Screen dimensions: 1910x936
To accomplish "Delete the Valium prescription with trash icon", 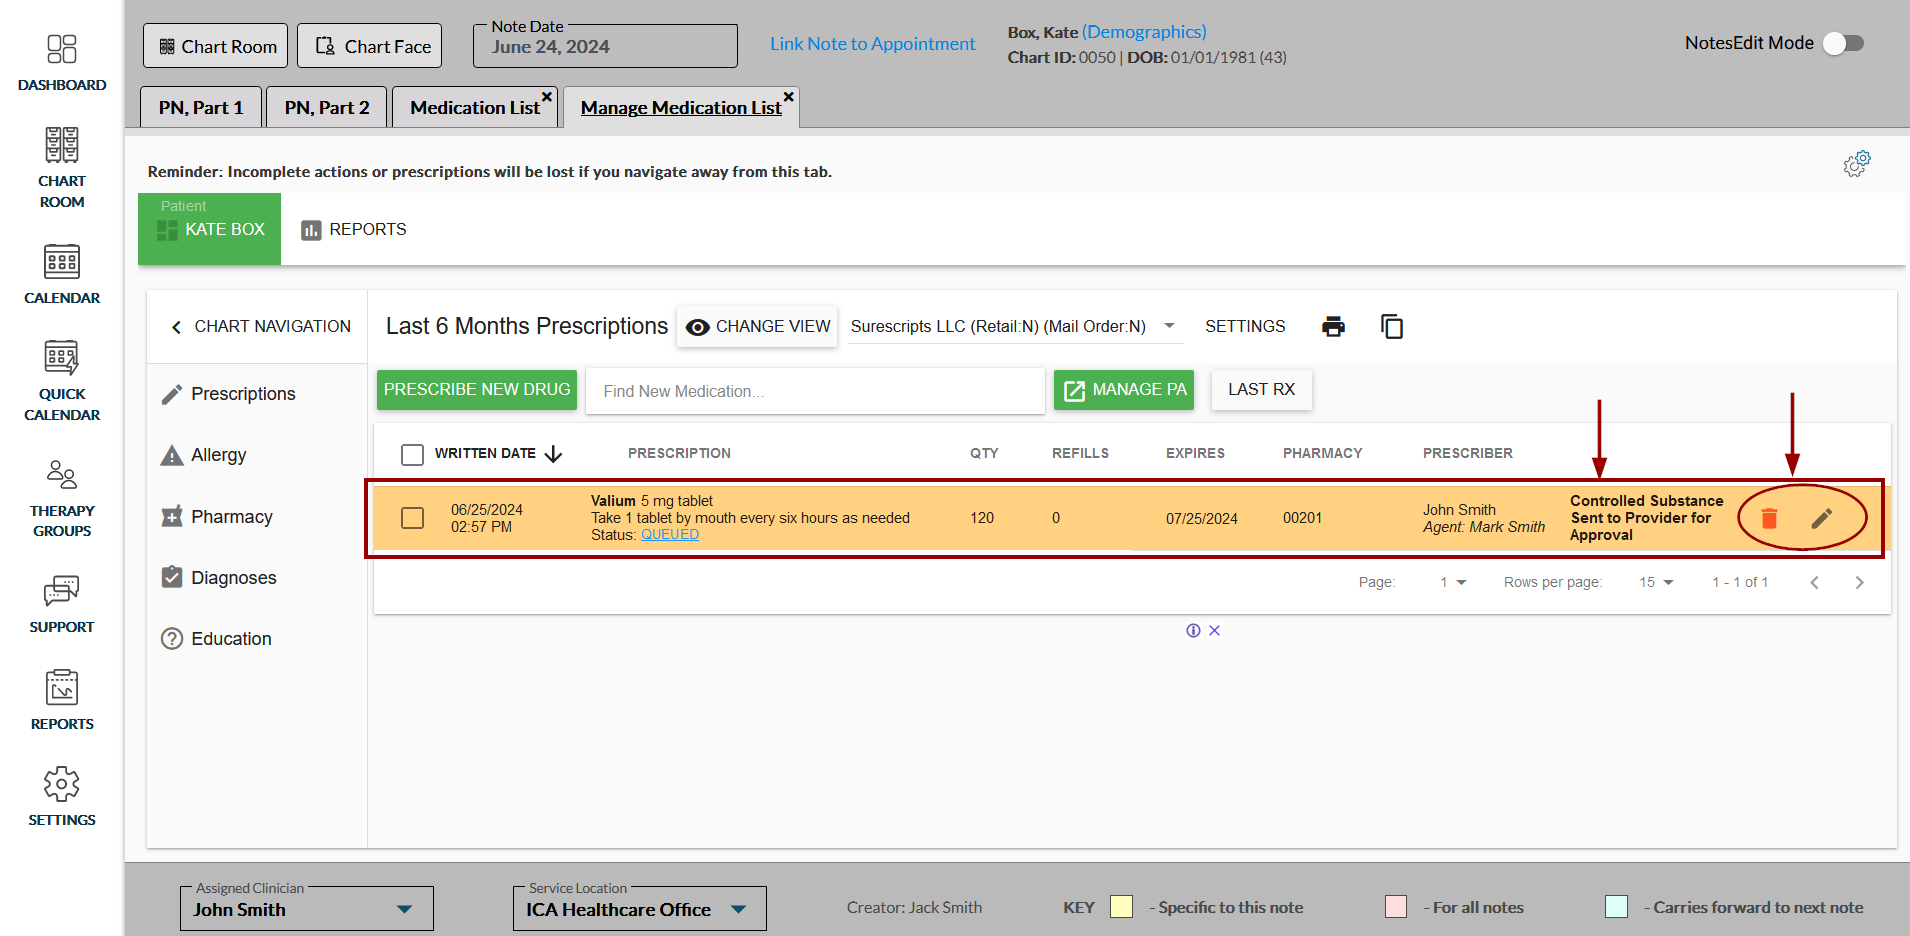I will (x=1769, y=518).
